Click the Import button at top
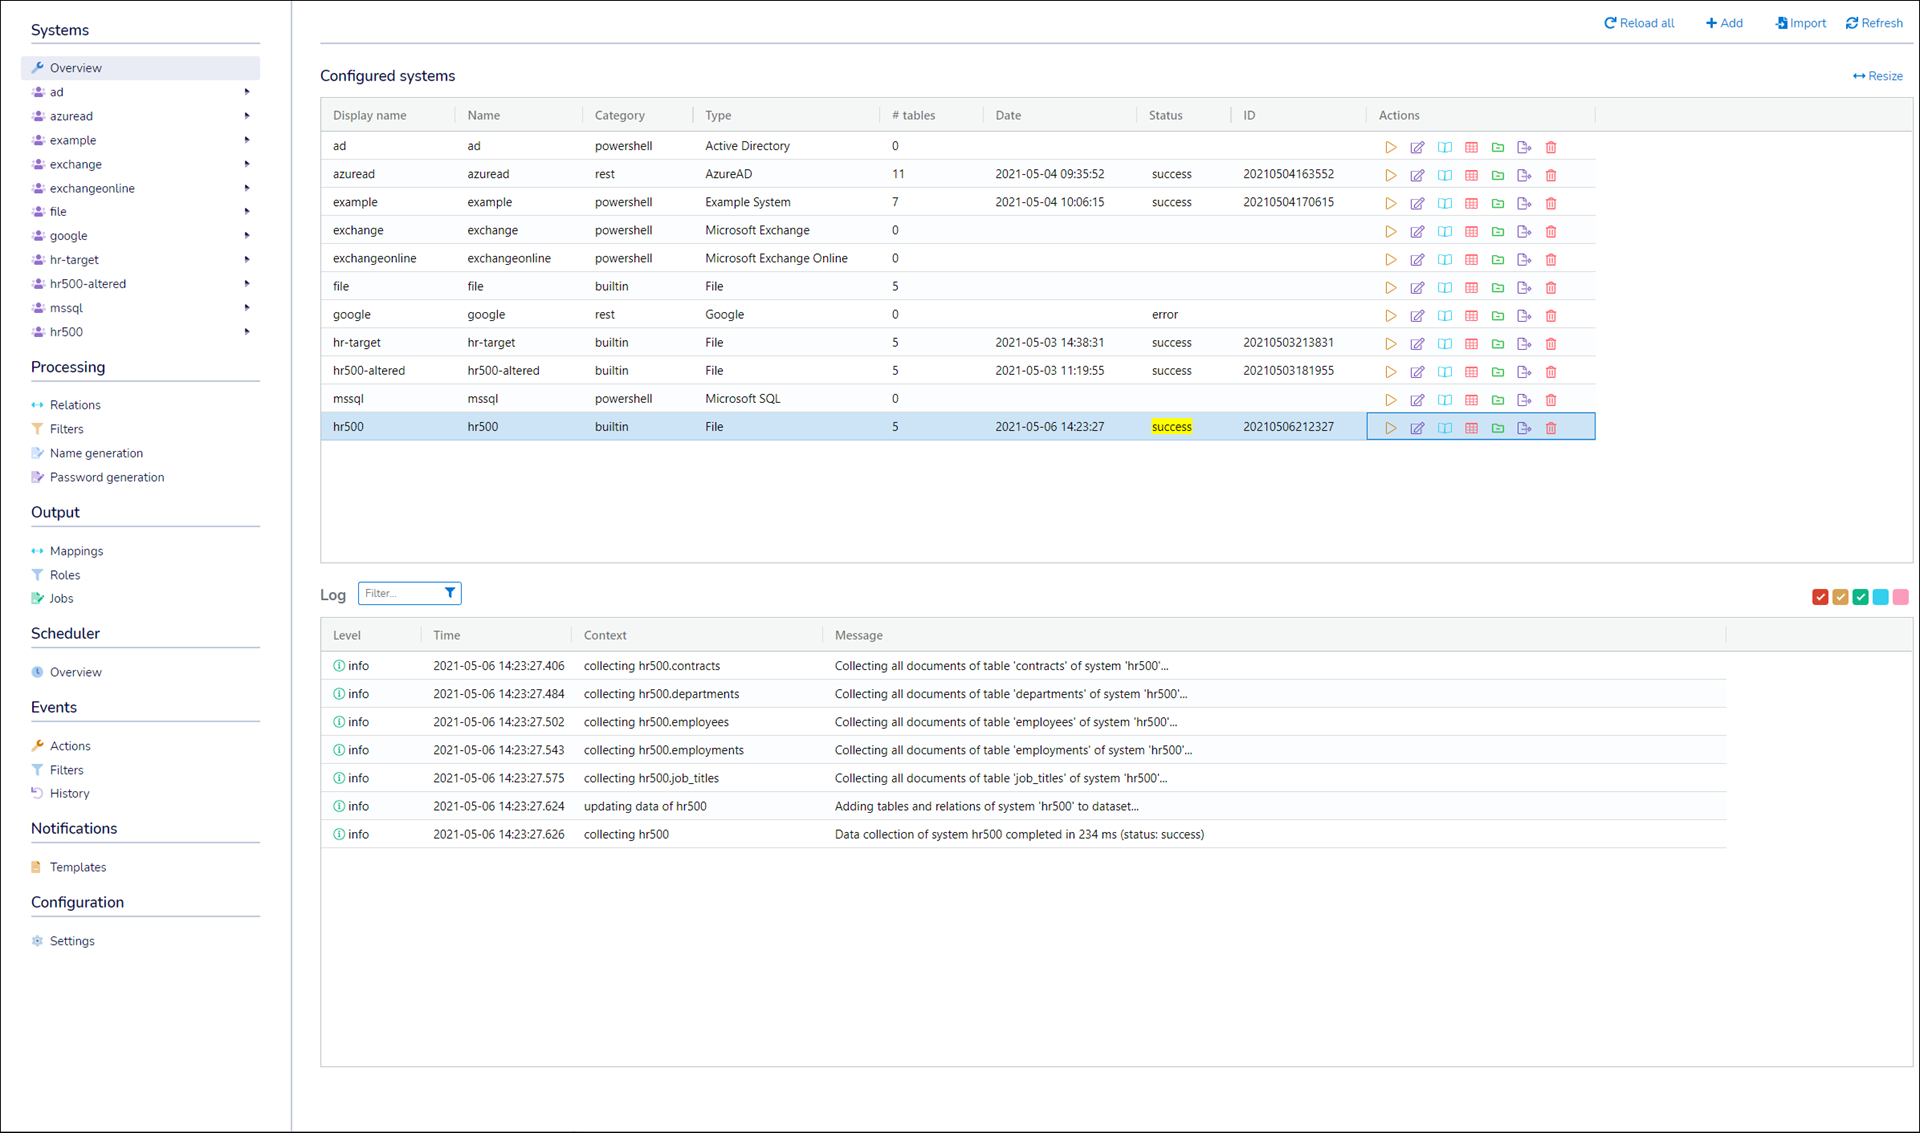The image size is (1920, 1133). [x=1800, y=23]
